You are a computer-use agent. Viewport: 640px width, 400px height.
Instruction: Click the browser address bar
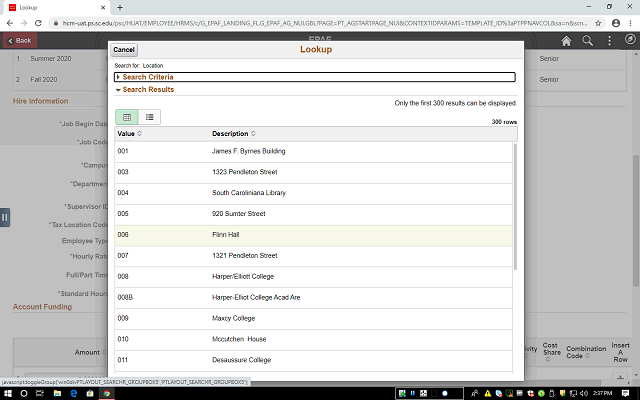[x=324, y=23]
